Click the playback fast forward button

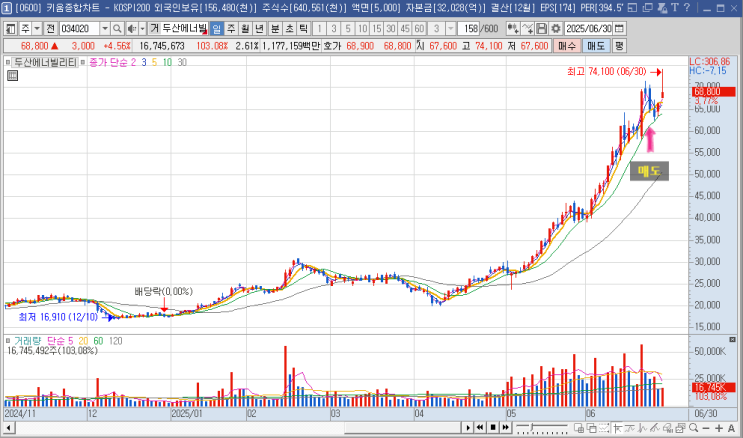point(506,428)
